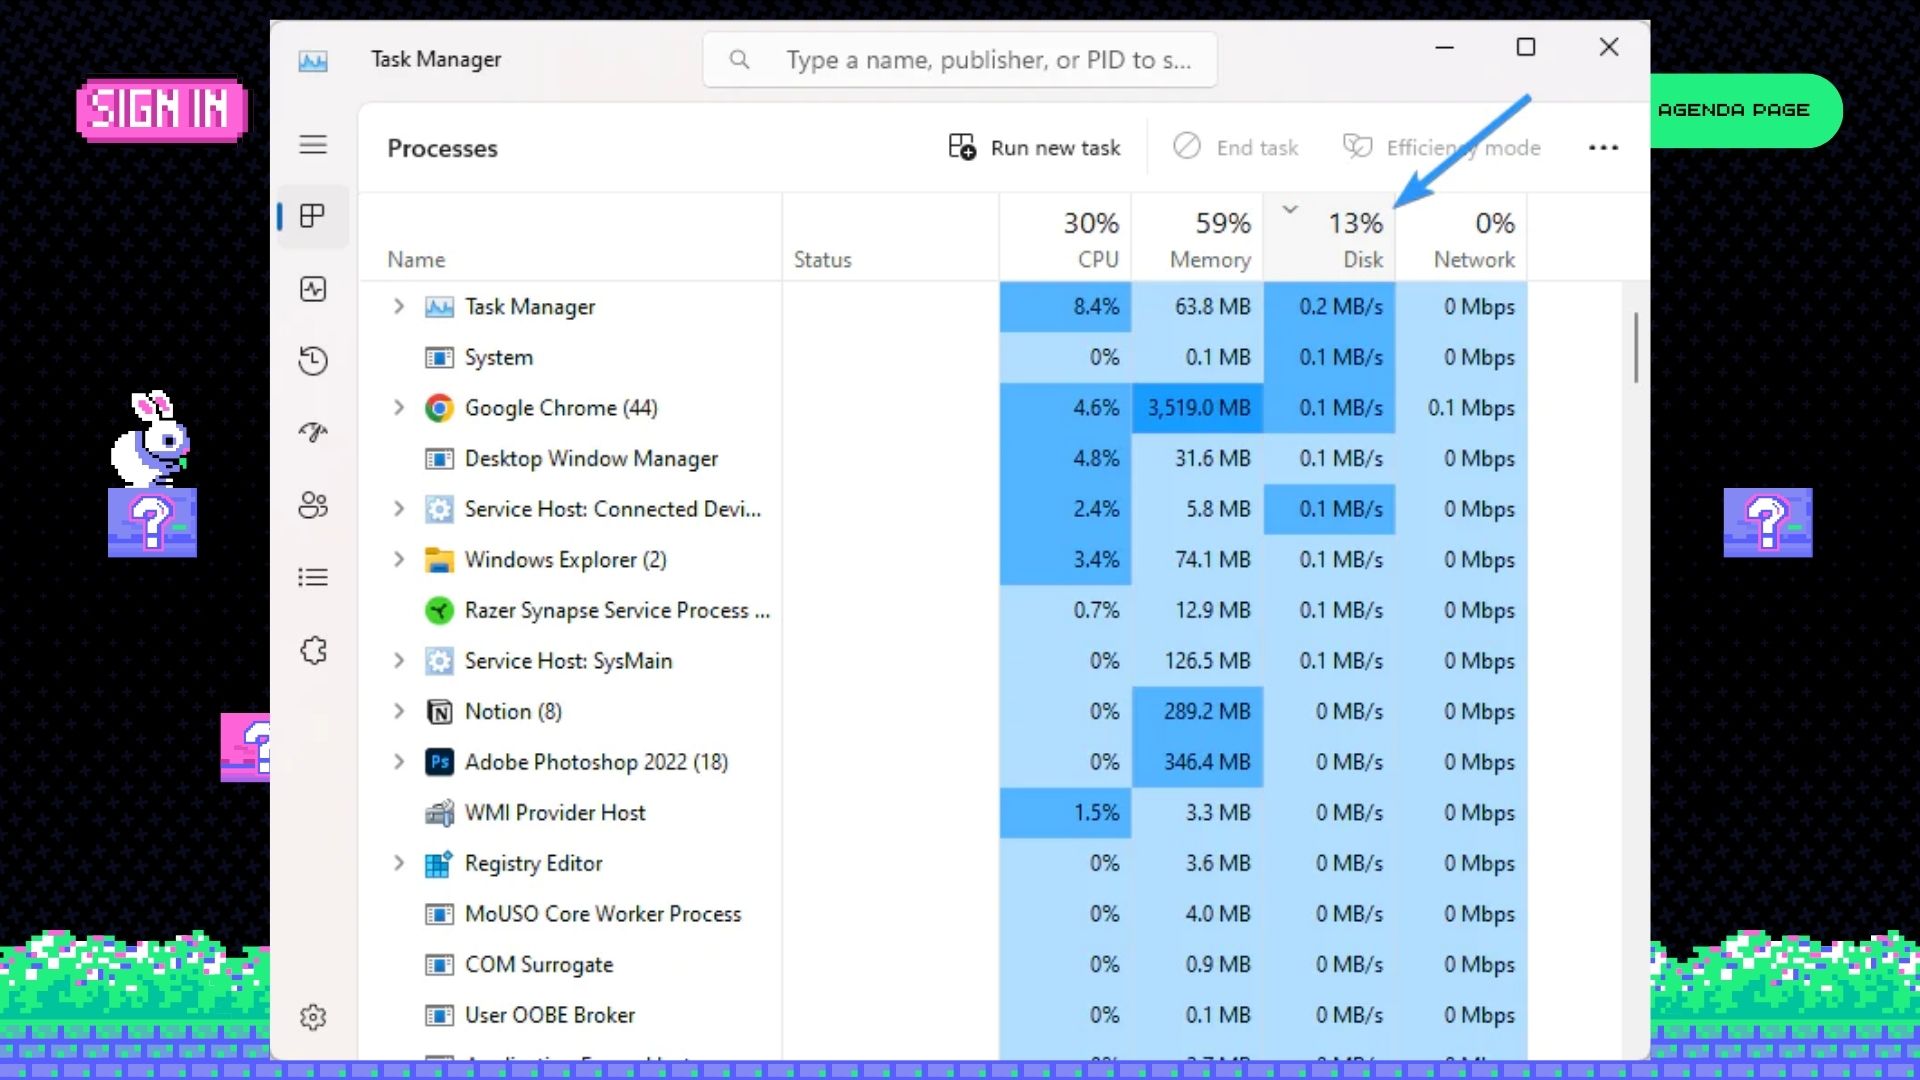Select Chrome memory cell 3,519.0 MB

pos(1198,408)
